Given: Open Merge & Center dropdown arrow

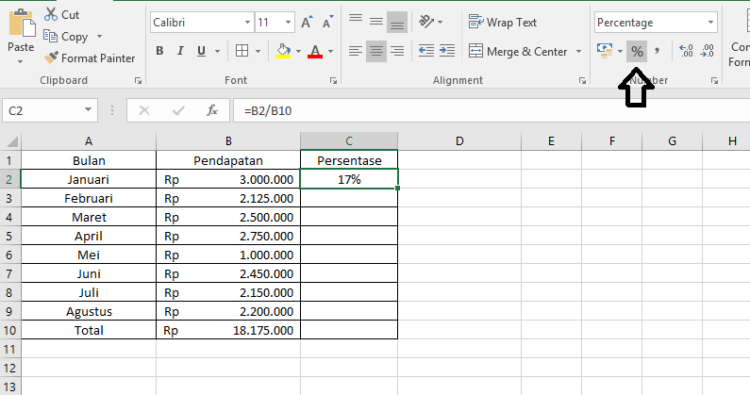Looking at the screenshot, I should coord(578,51).
